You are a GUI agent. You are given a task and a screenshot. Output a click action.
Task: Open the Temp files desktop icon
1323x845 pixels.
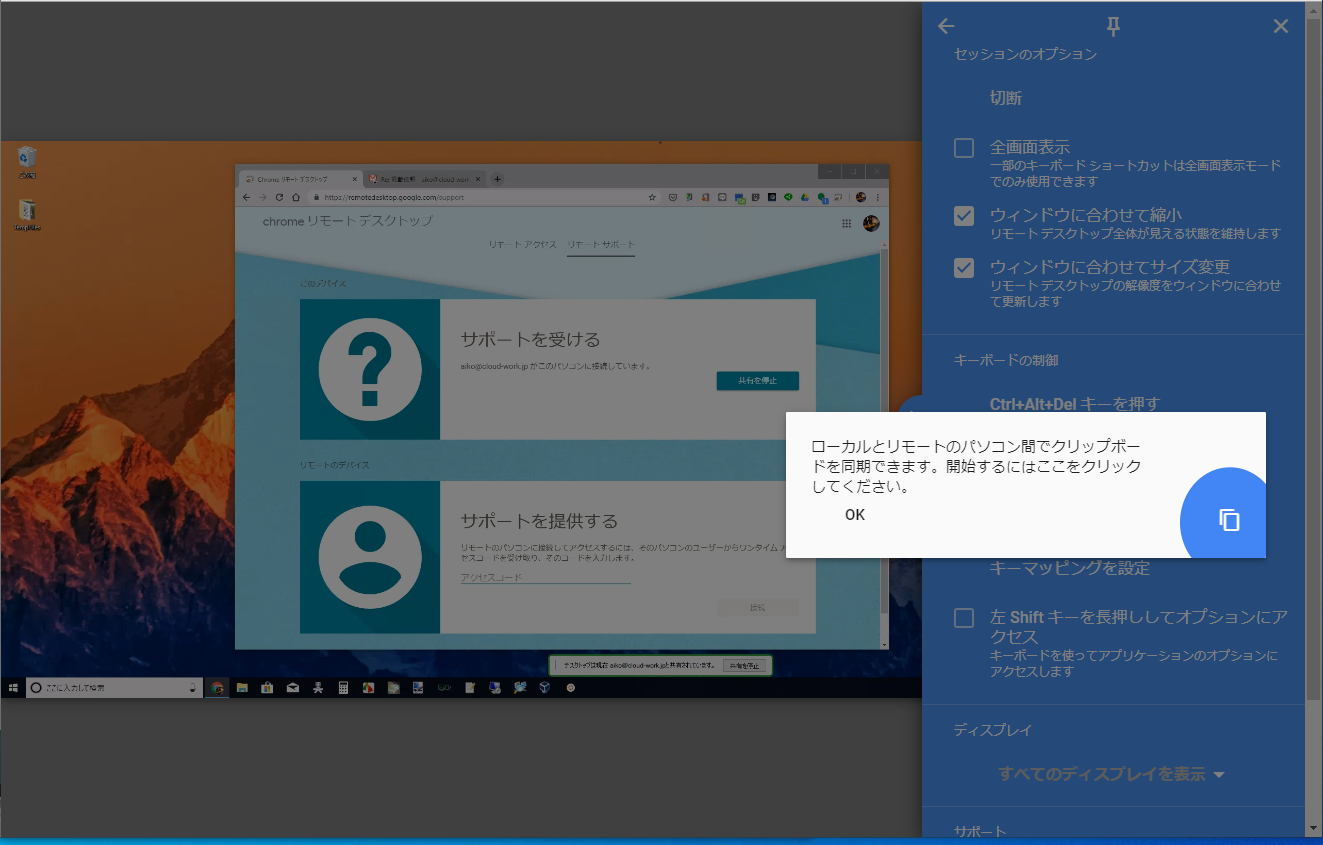click(27, 215)
